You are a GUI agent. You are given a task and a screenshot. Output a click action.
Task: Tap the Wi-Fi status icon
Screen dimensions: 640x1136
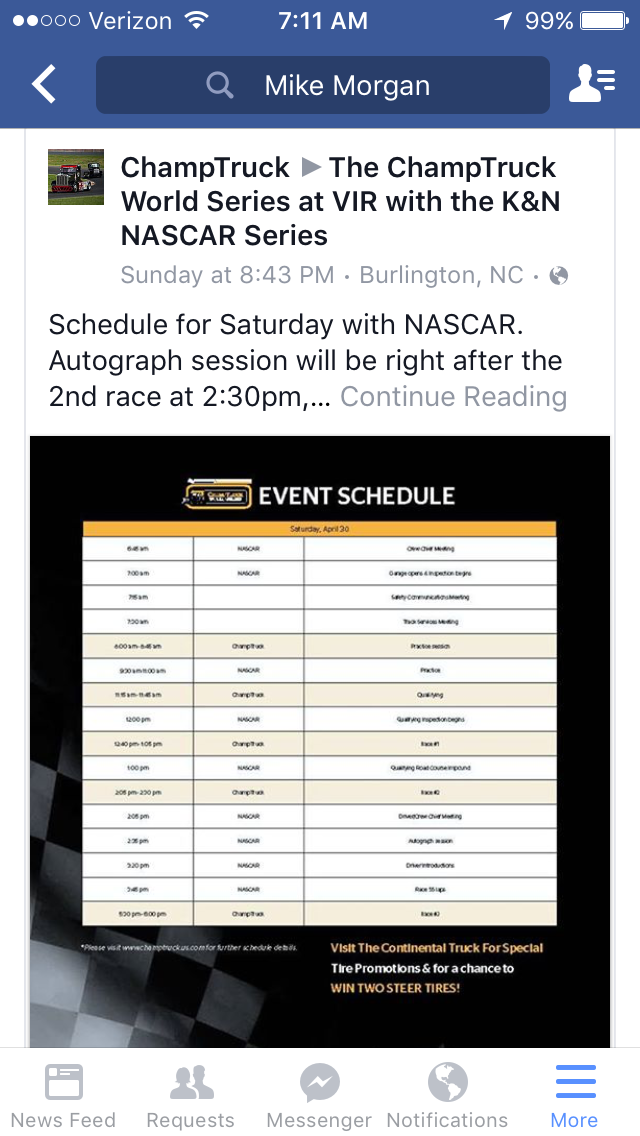tap(197, 21)
